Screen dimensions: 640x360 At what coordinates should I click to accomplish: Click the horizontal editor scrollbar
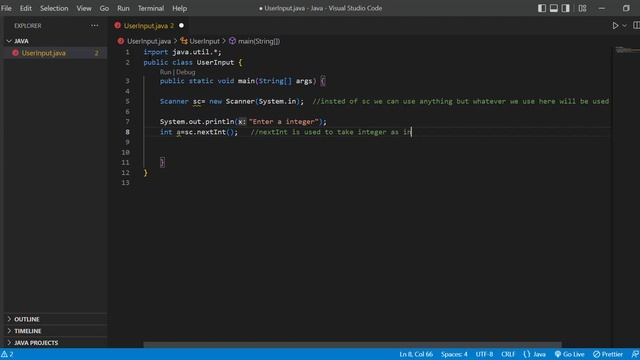[x=352, y=345]
